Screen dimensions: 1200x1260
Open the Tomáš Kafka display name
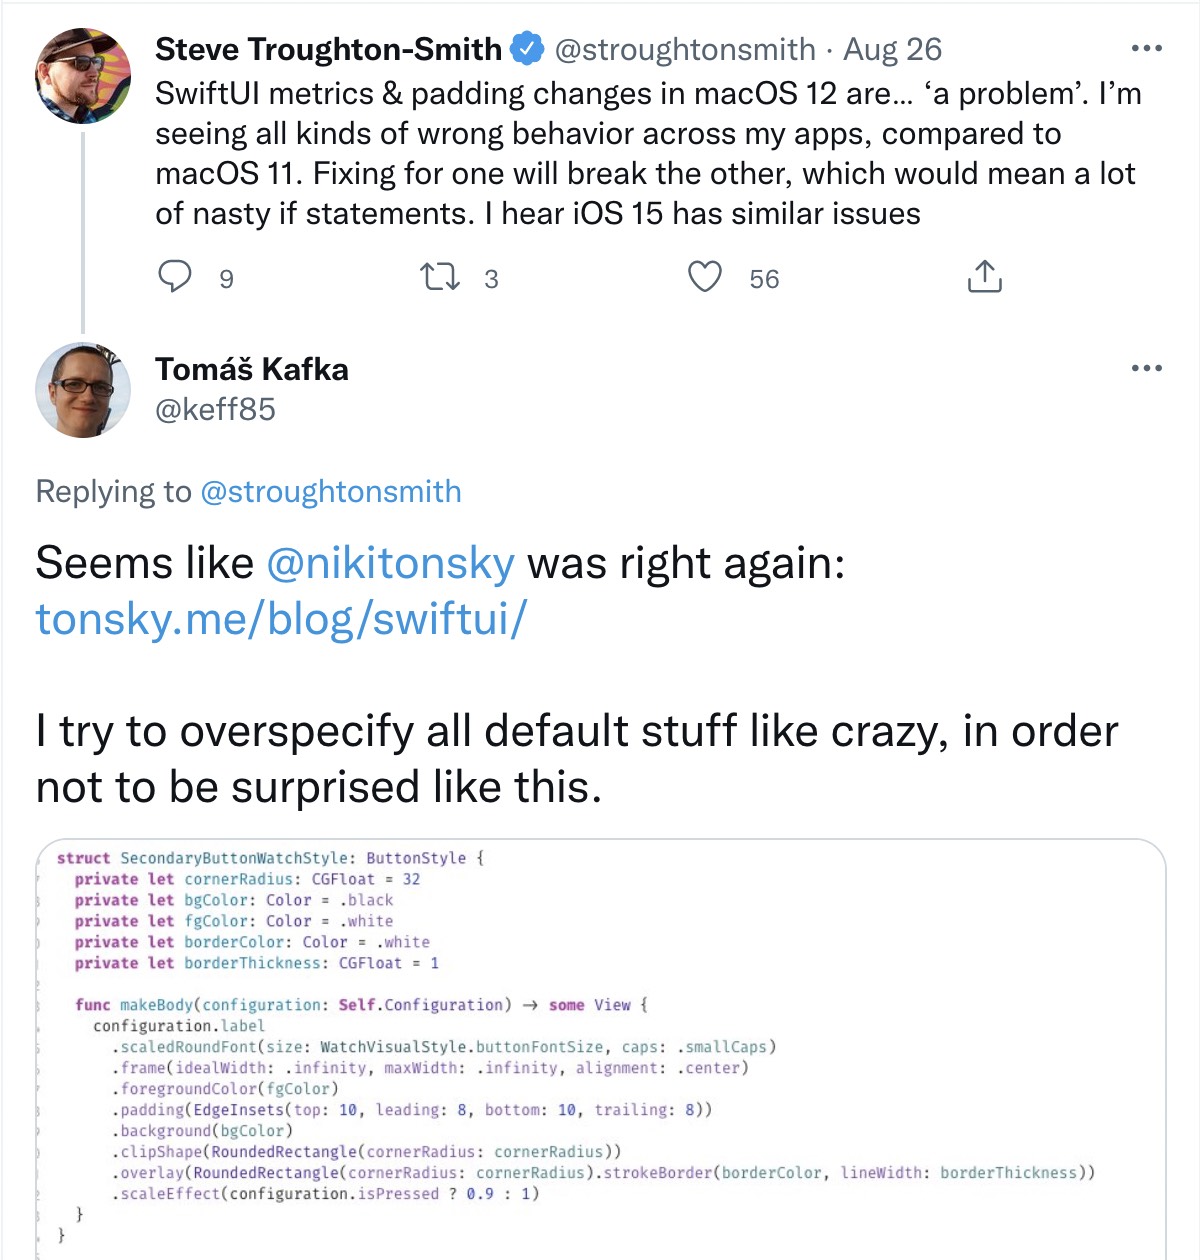(252, 369)
